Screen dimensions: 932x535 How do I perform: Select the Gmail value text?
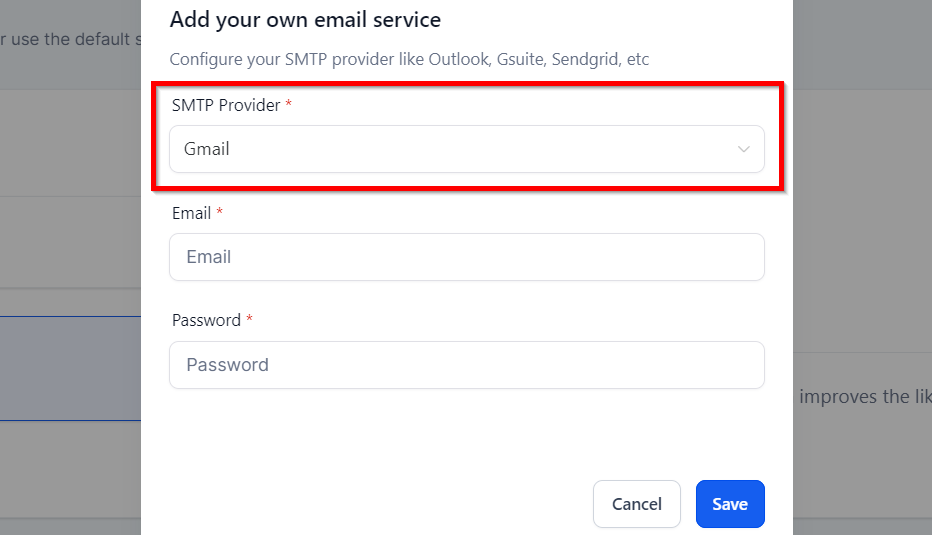[207, 149]
